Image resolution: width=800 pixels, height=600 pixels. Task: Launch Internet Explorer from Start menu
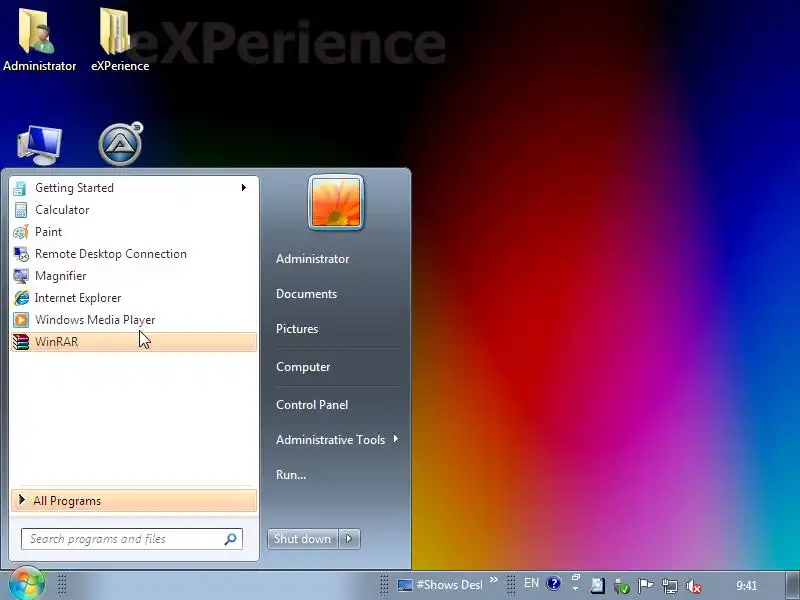pyautogui.click(x=134, y=298)
